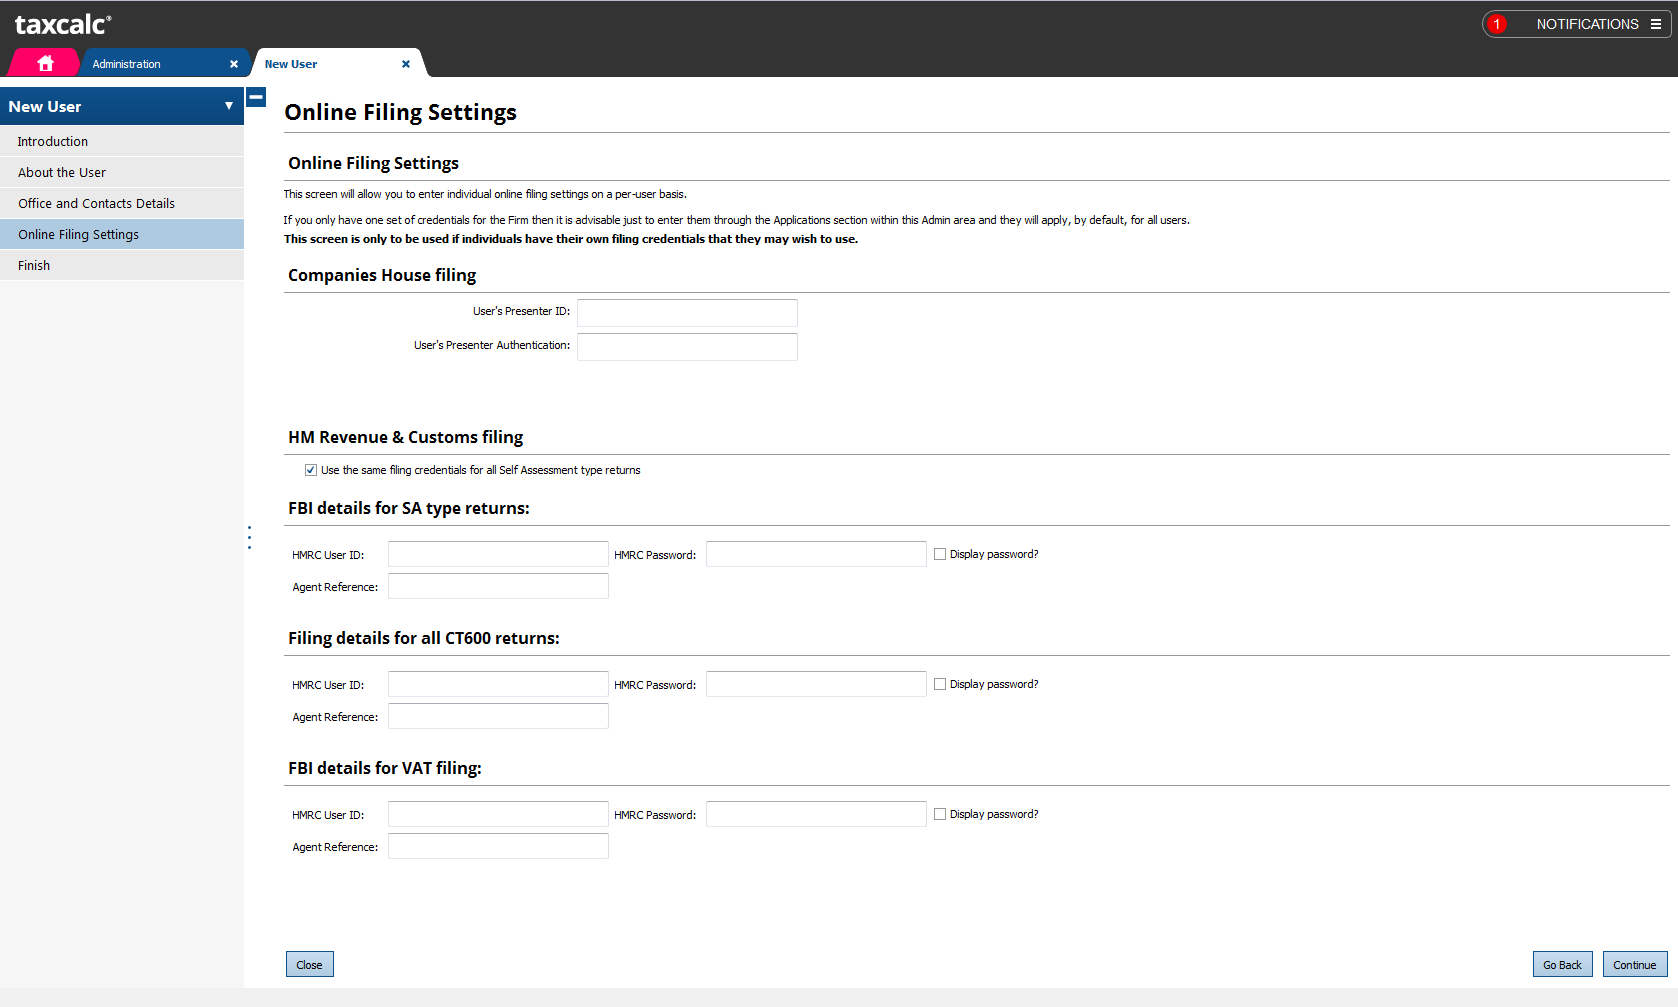Tick Display password for CT600 returns
The height and width of the screenshot is (1007, 1678).
[x=940, y=684]
